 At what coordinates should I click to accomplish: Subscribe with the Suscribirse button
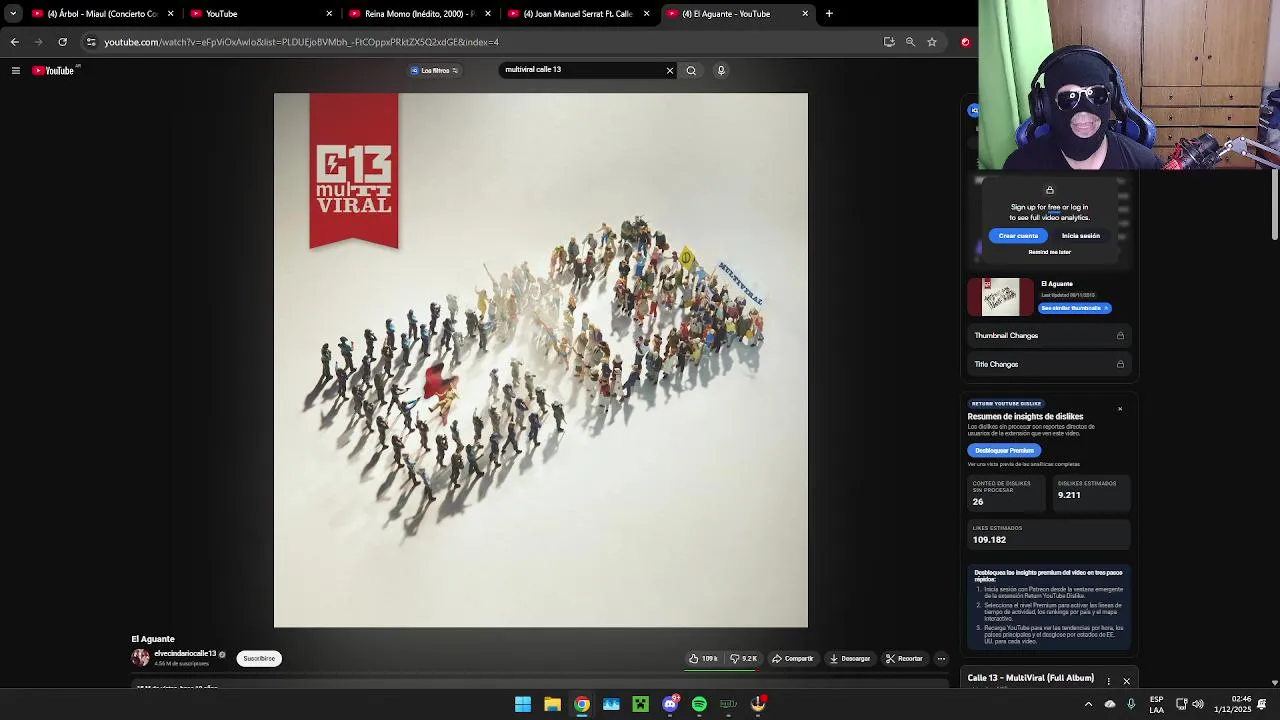click(x=259, y=658)
